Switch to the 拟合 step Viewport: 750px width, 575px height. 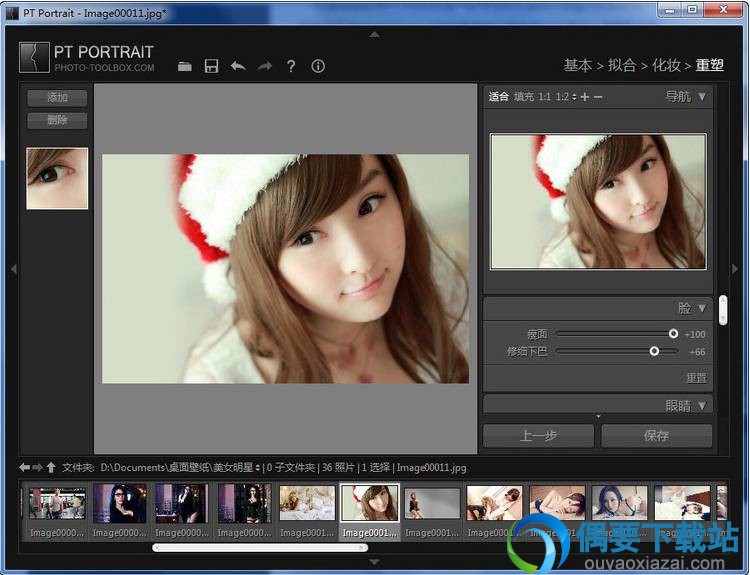point(622,65)
